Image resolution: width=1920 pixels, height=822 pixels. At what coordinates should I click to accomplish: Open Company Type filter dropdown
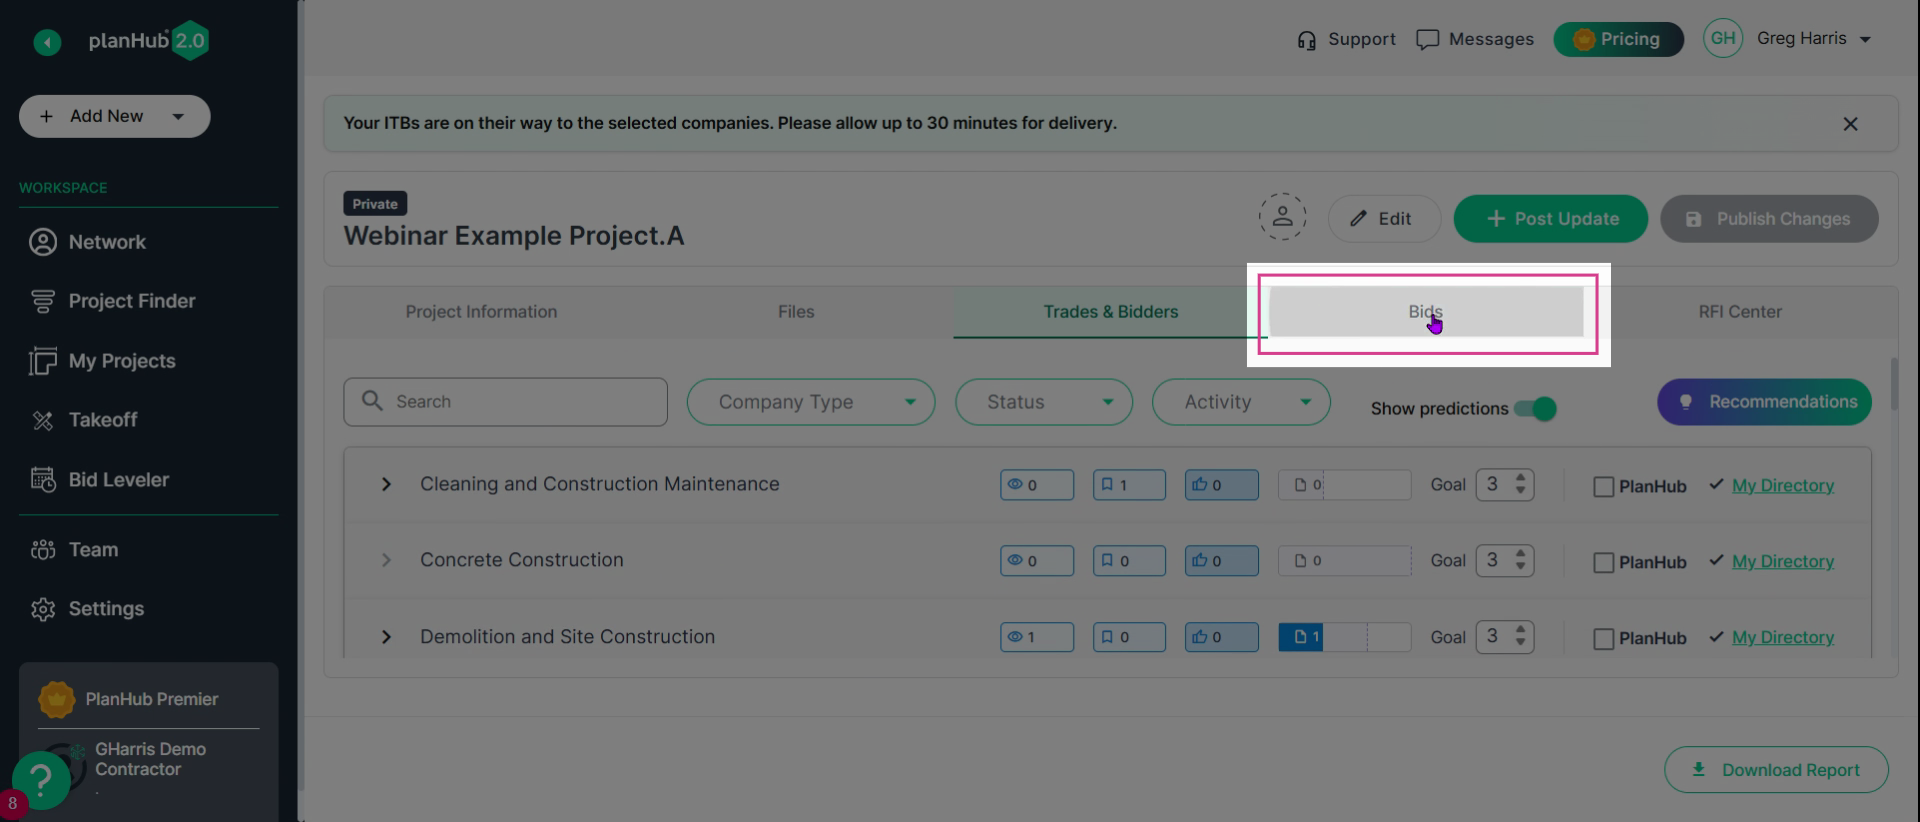(x=811, y=402)
